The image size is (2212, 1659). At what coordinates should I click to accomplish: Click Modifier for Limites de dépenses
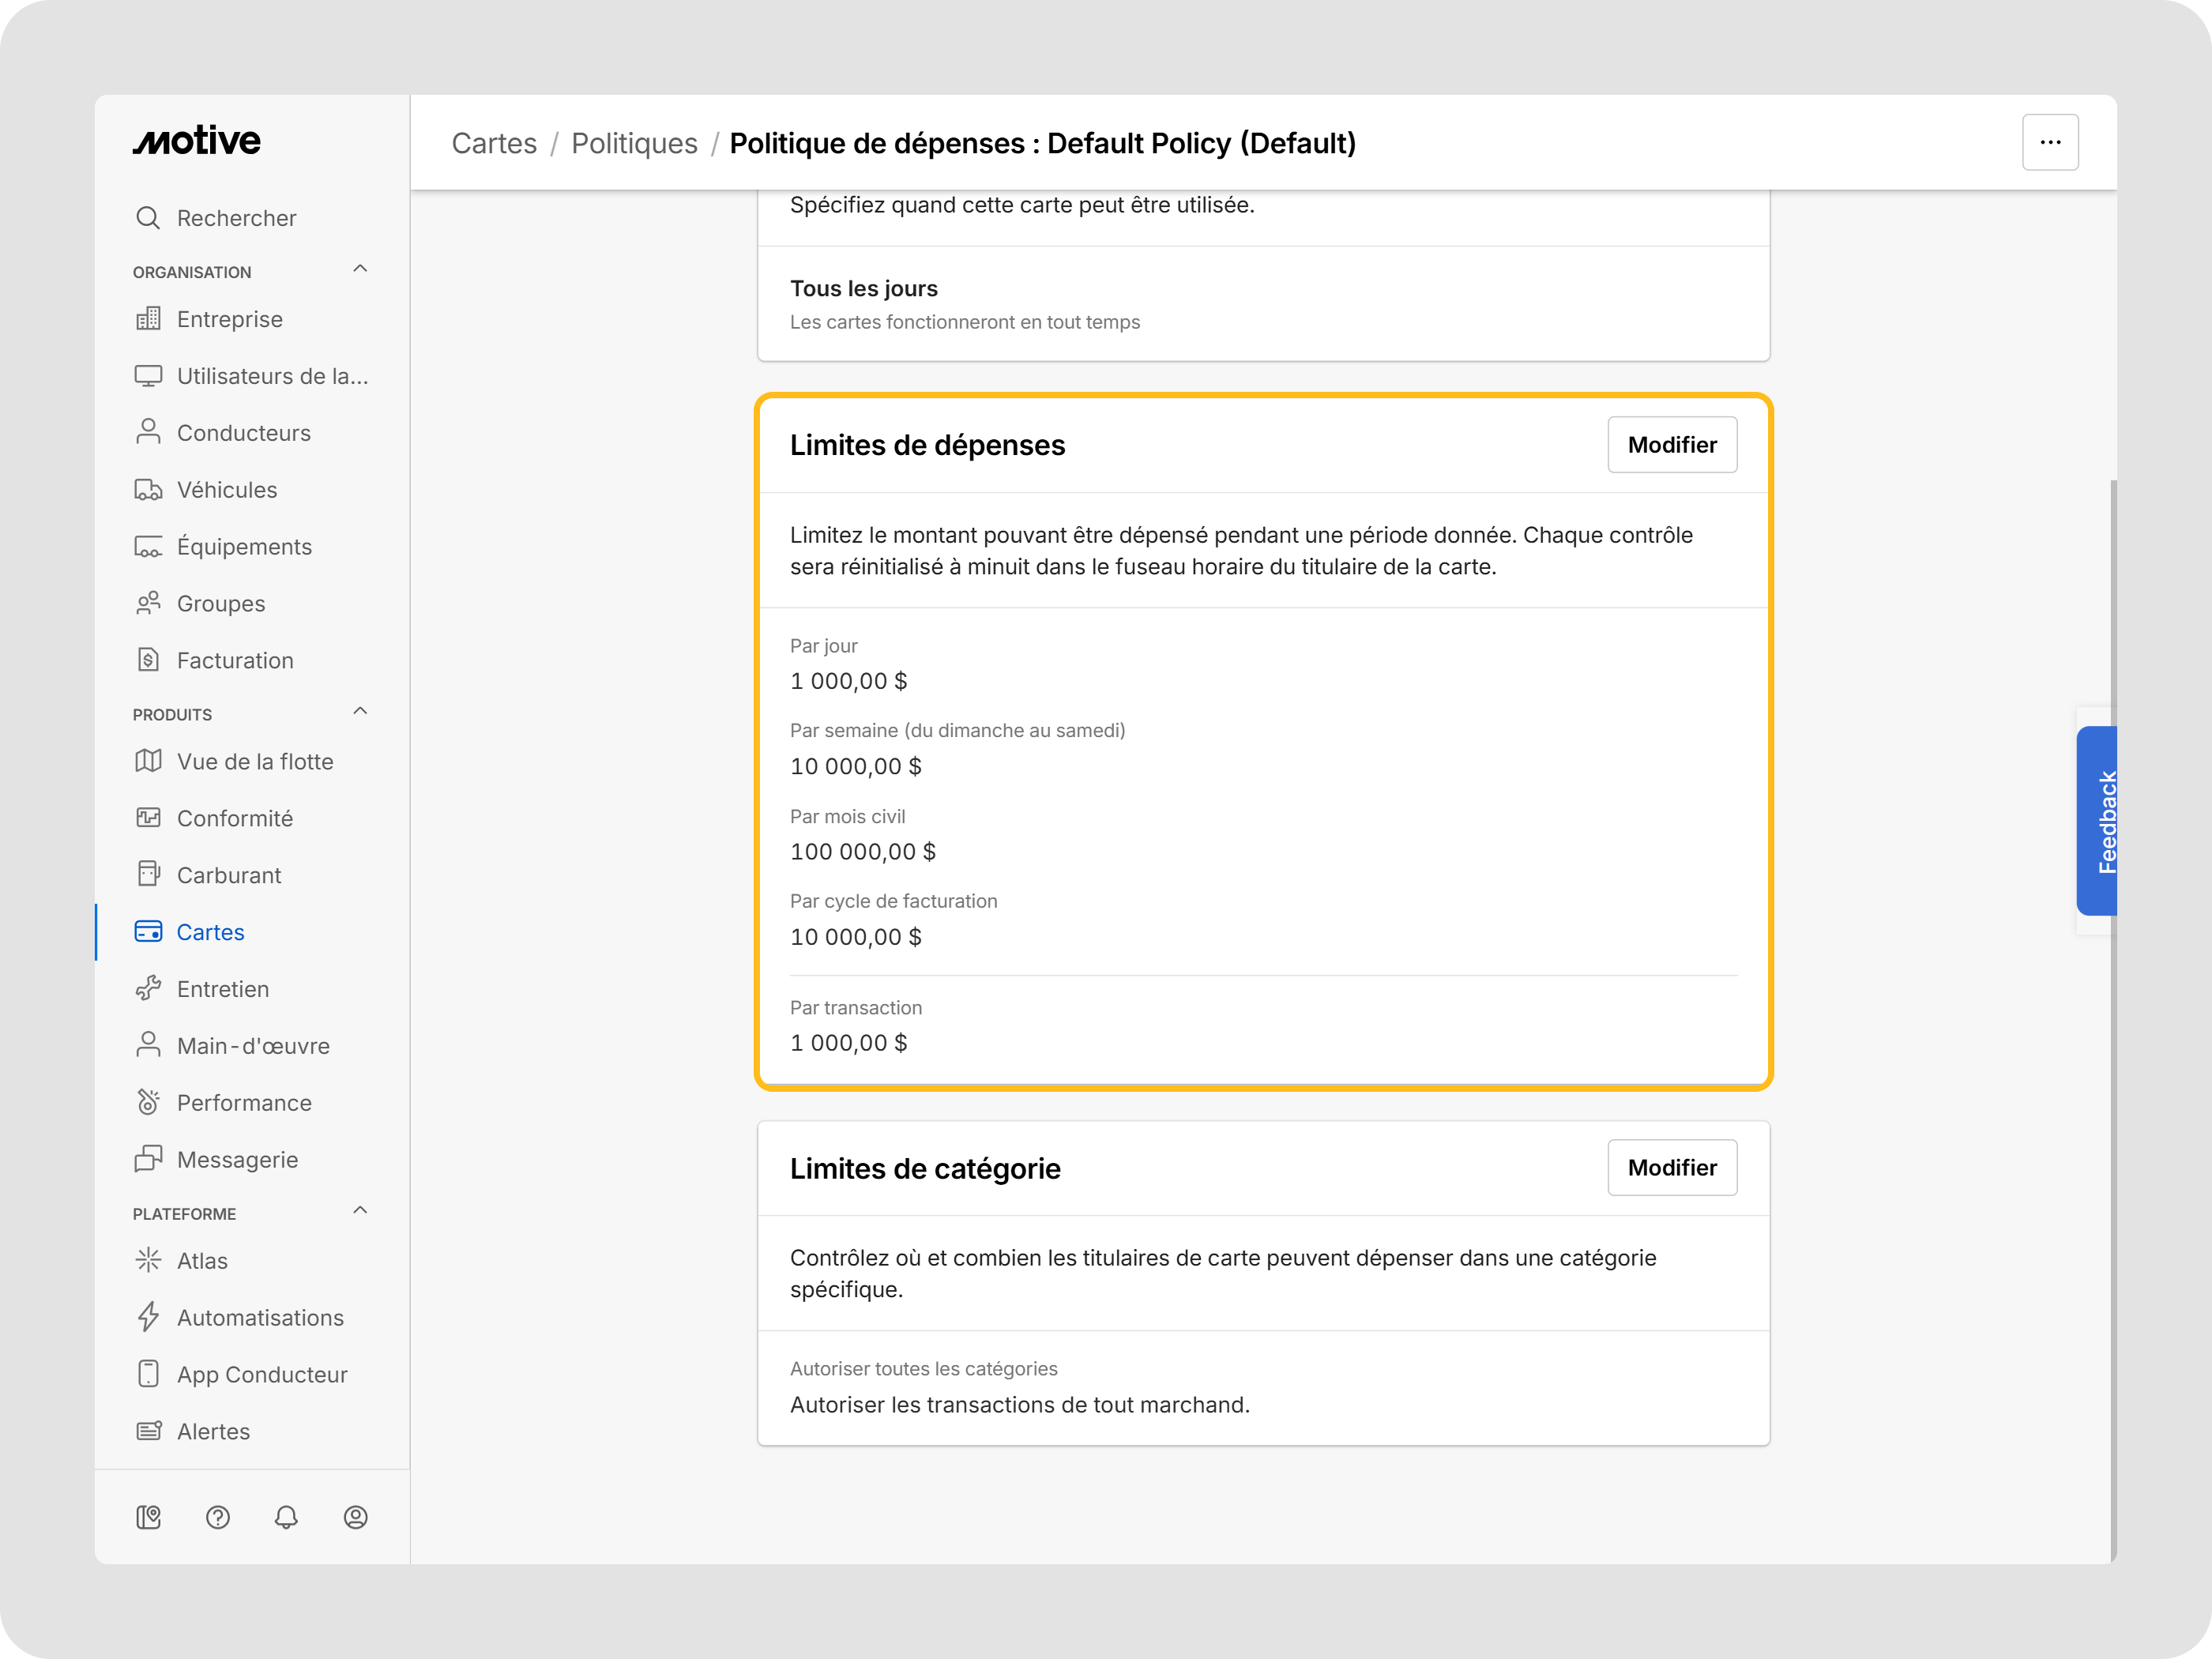point(1672,445)
